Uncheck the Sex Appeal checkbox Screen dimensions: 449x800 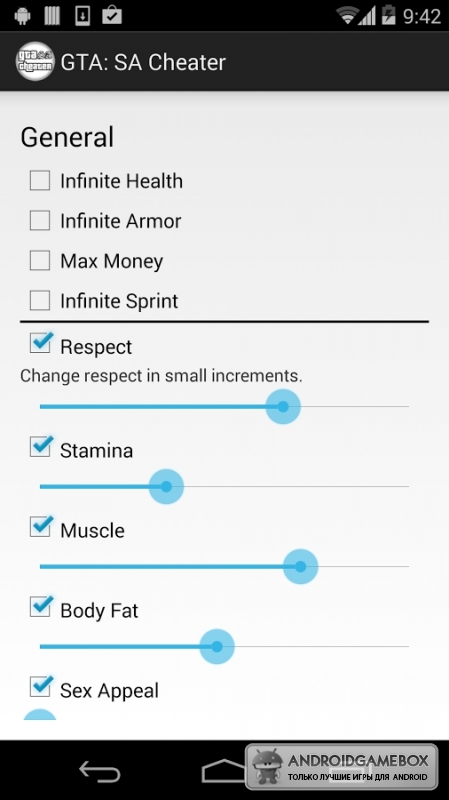click(x=41, y=686)
